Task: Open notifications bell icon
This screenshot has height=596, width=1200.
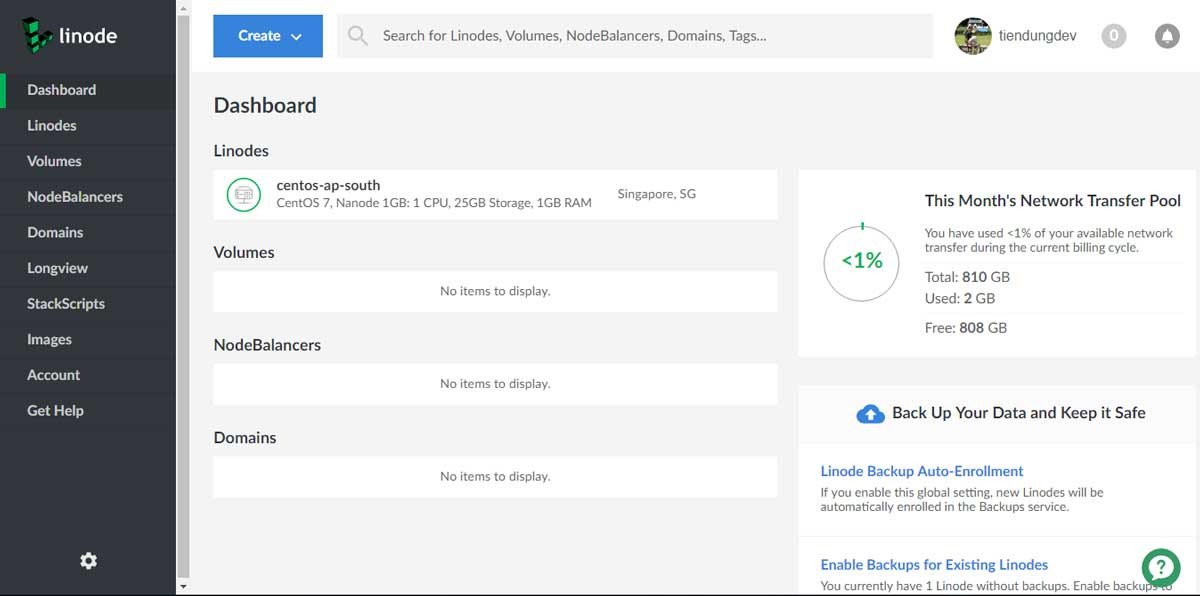Action: [1167, 36]
